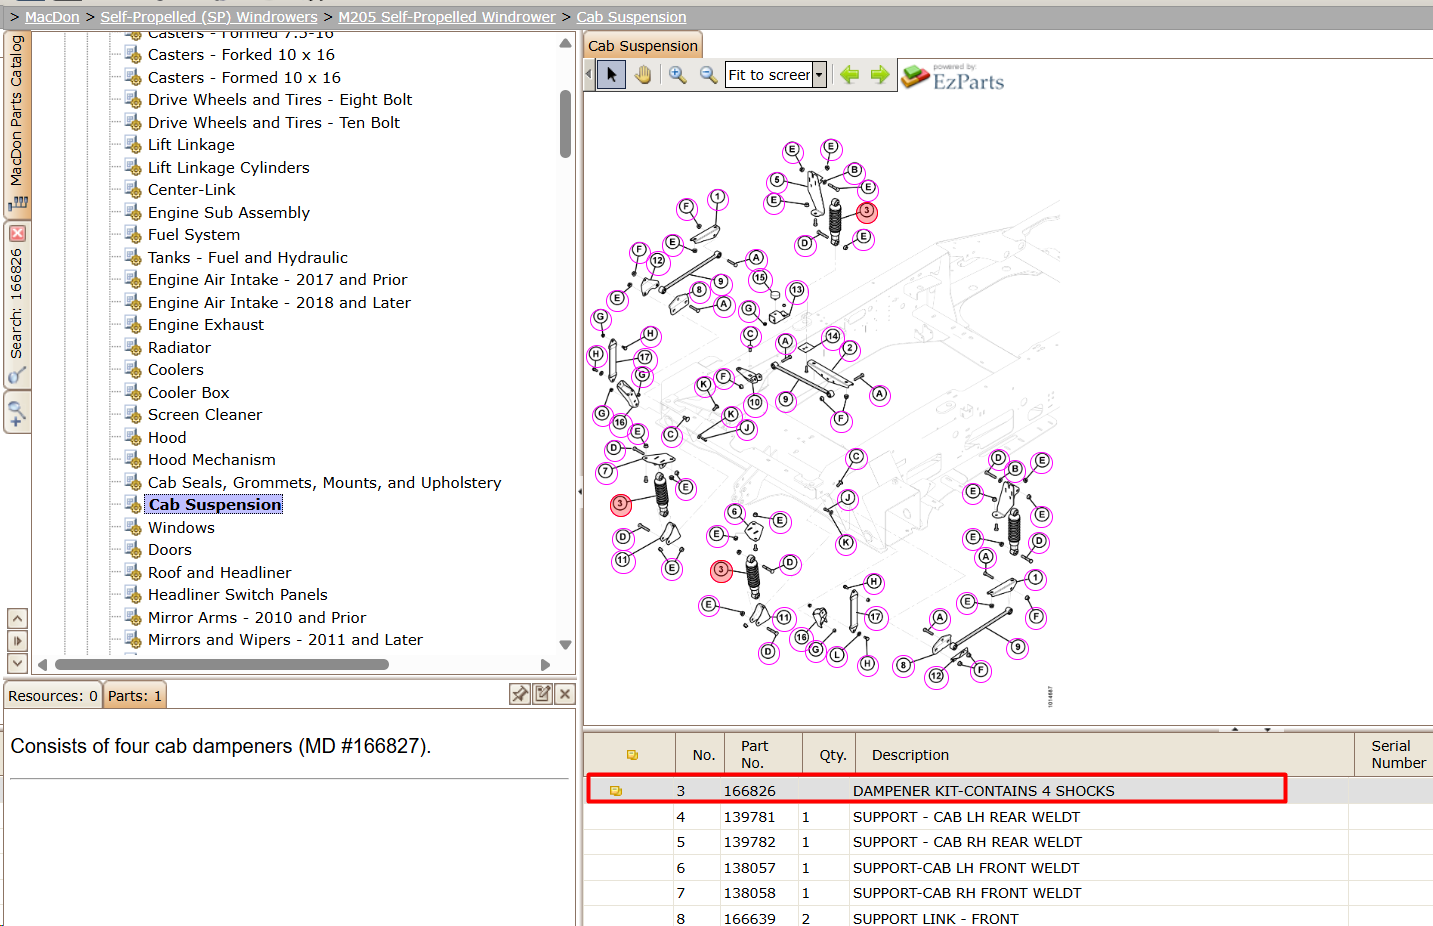1433x926 pixels.
Task: Click the scroll-down arrow under side tabs
Action: [x=17, y=663]
